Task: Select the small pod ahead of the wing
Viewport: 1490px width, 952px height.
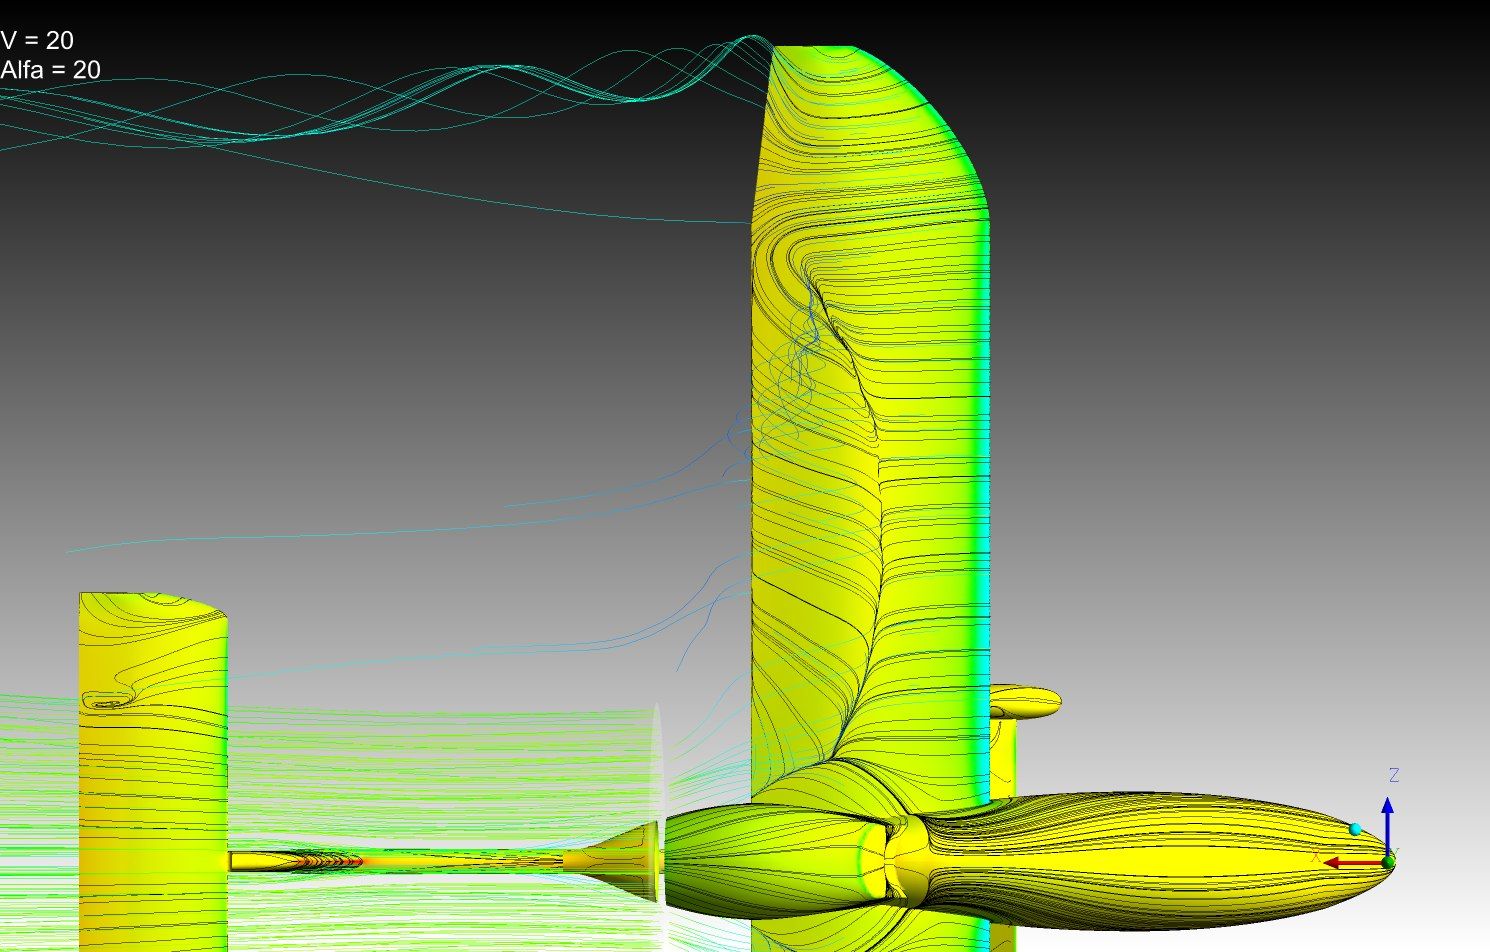Action: point(1025,701)
